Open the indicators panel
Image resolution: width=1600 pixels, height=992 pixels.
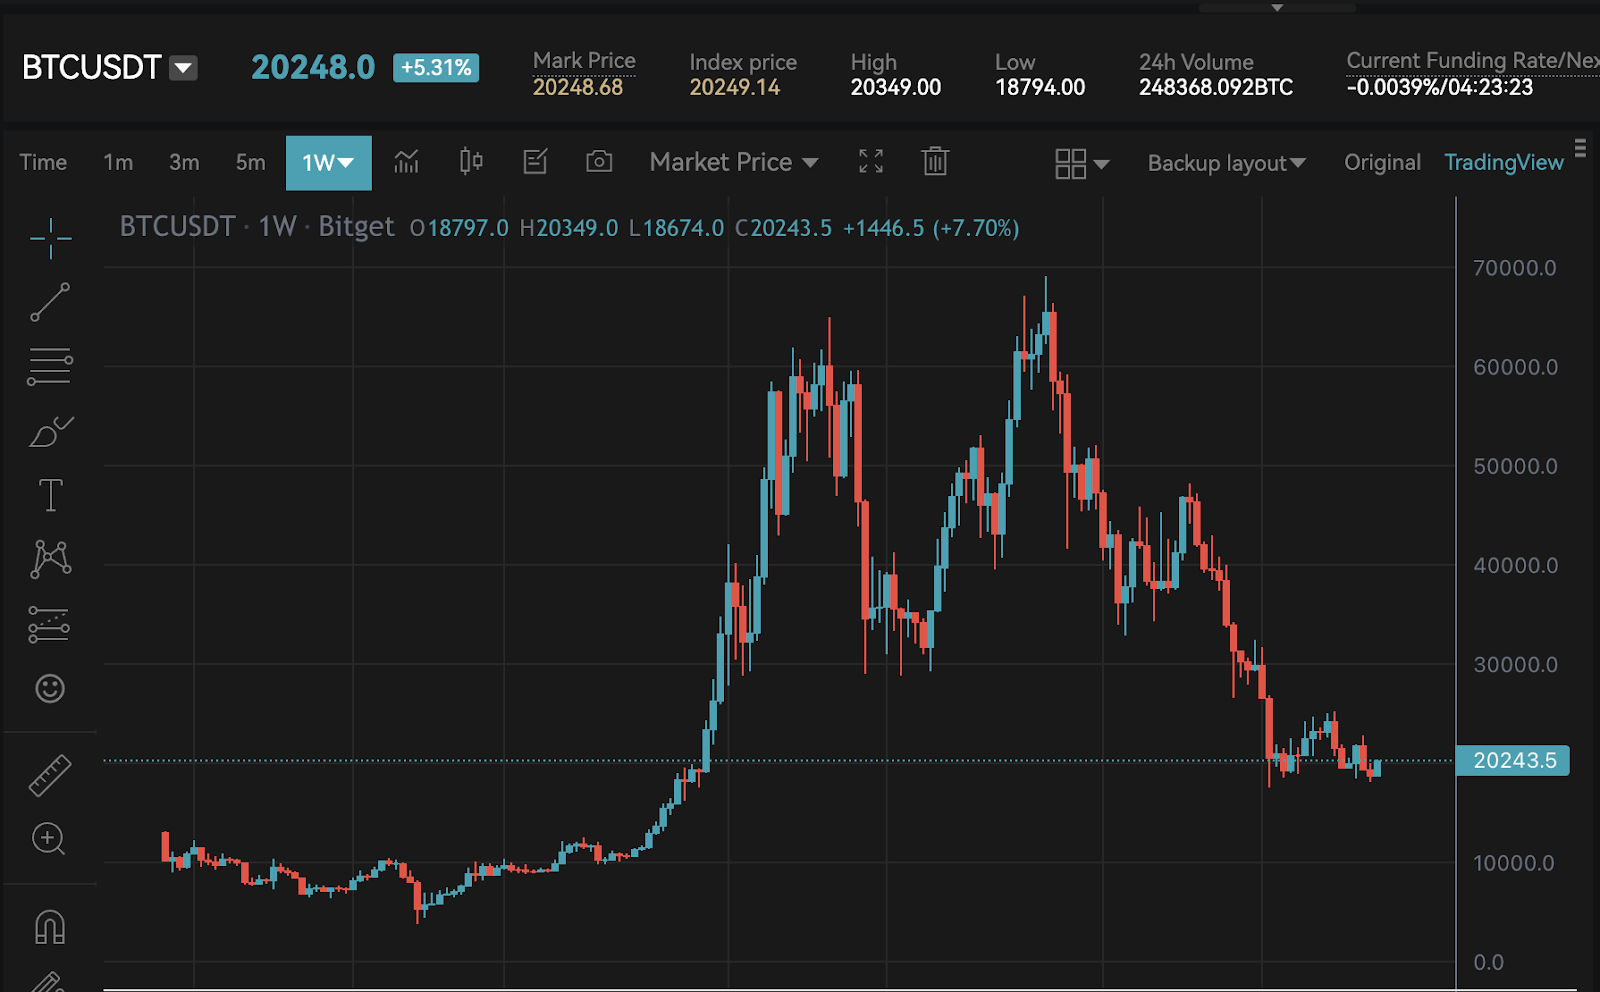pos(406,161)
